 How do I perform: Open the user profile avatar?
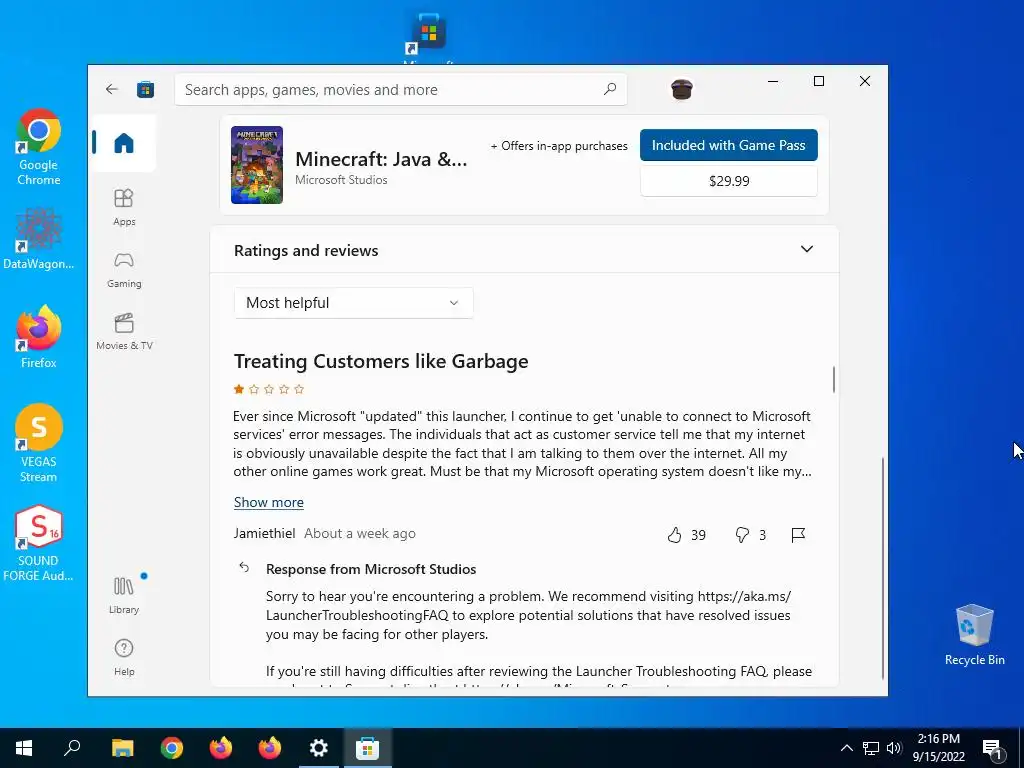tap(682, 89)
